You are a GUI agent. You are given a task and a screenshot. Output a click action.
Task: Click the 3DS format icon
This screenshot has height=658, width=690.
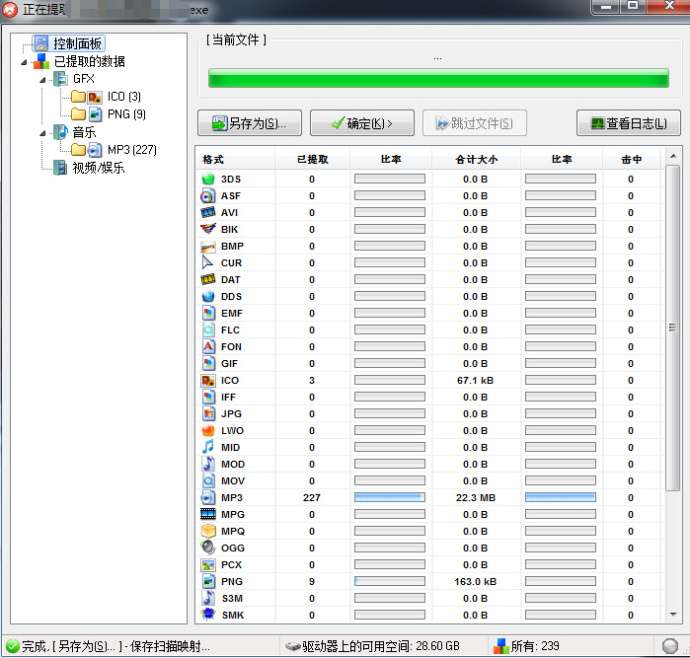coord(208,179)
